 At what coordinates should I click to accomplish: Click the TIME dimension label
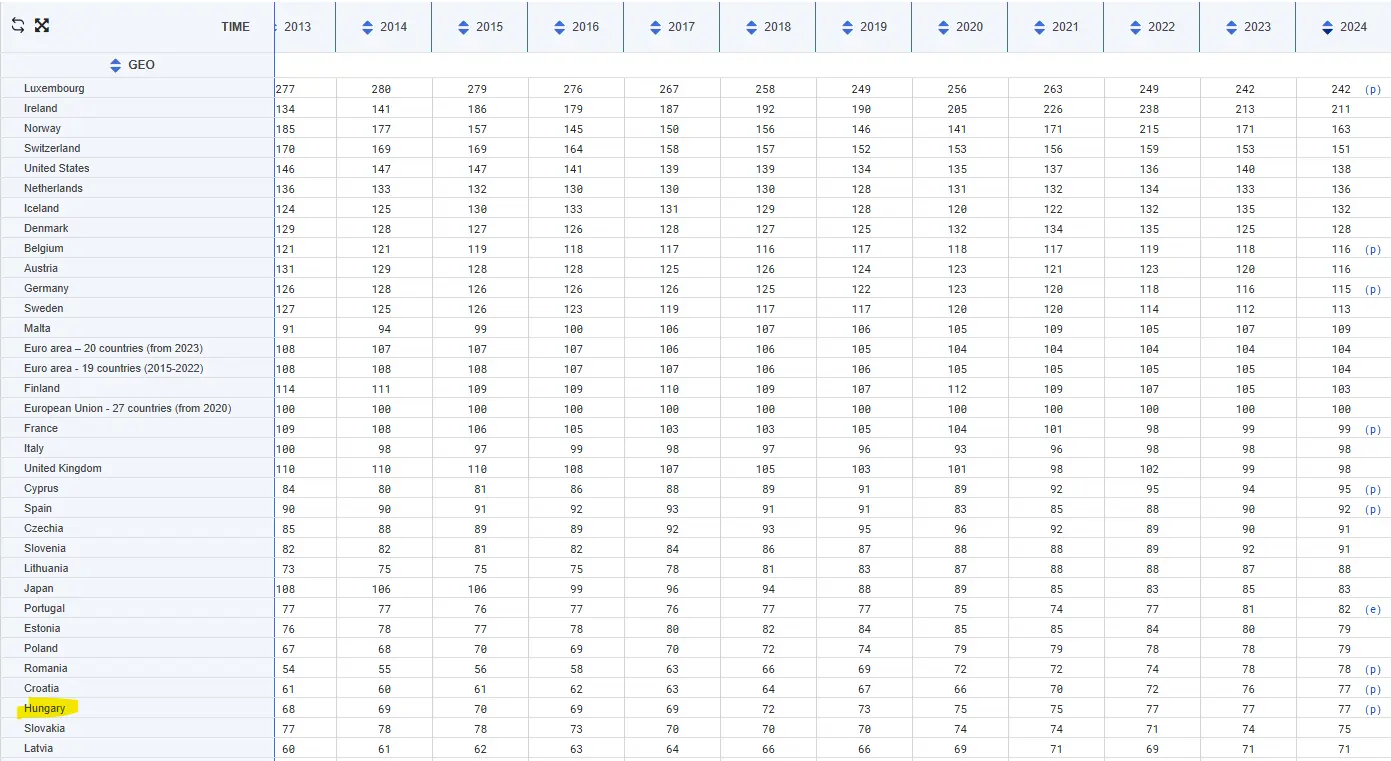pyautogui.click(x=236, y=27)
